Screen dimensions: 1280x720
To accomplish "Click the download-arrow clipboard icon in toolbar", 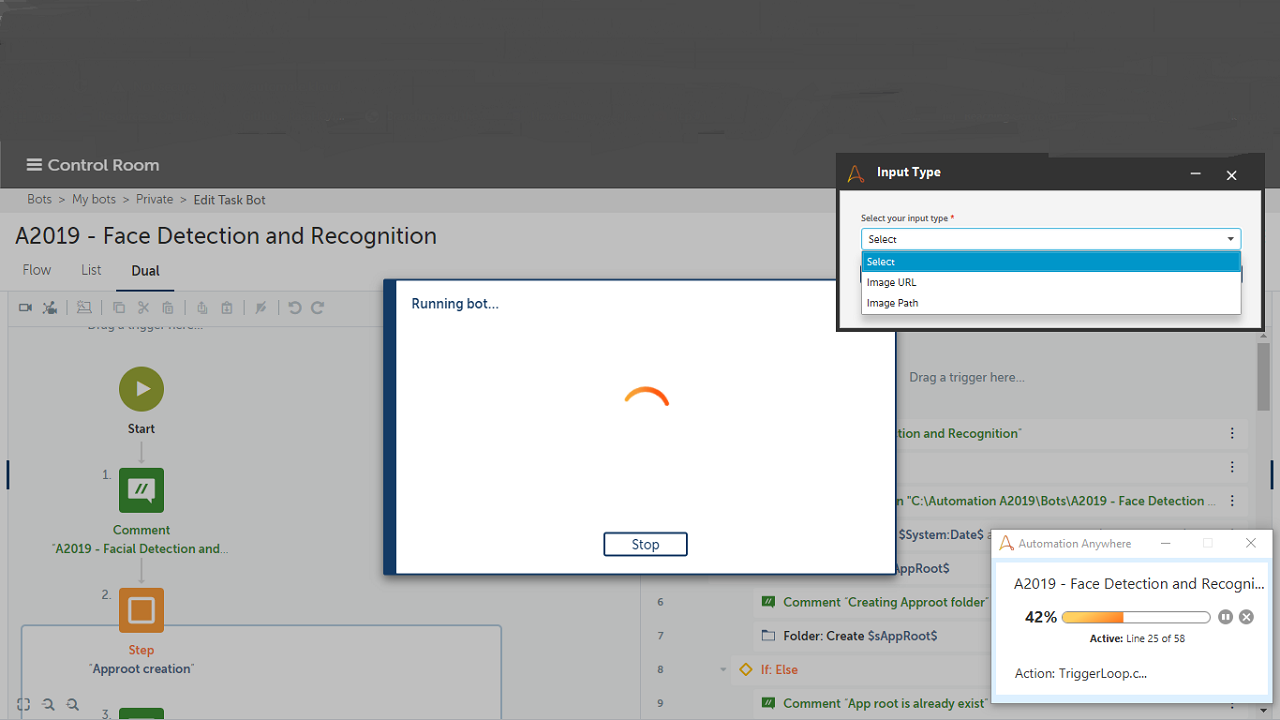I will click(x=227, y=308).
